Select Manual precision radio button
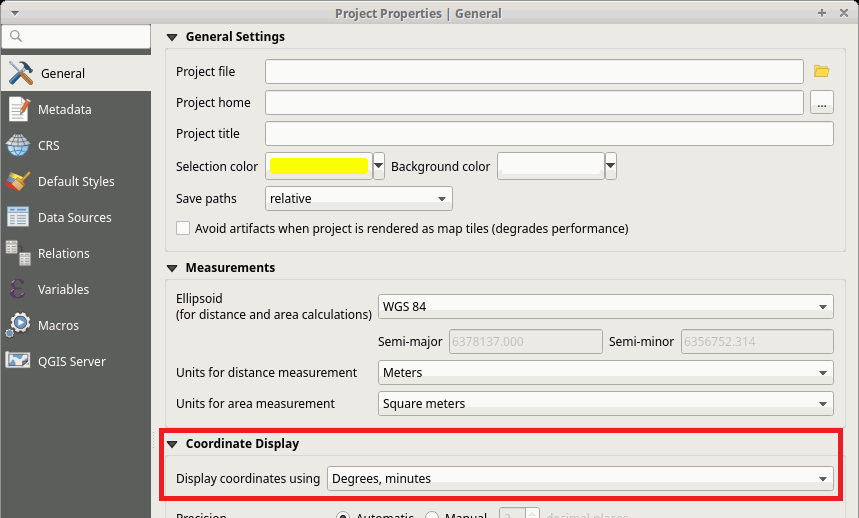Image resolution: width=859 pixels, height=518 pixels. pos(433,515)
